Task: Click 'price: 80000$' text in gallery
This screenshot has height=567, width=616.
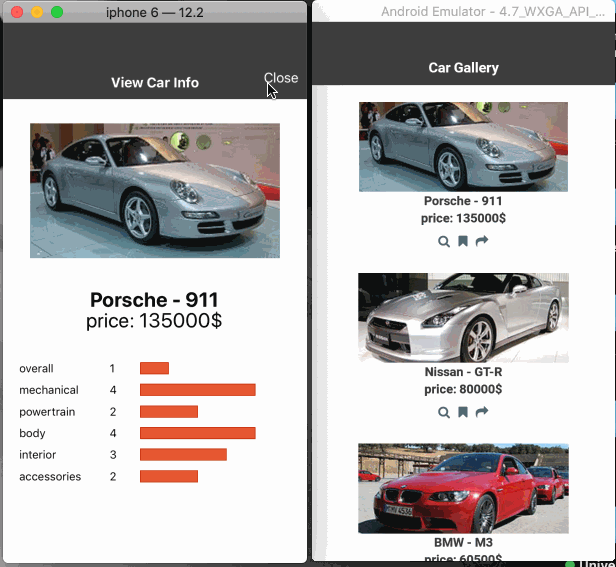Action: [463, 389]
